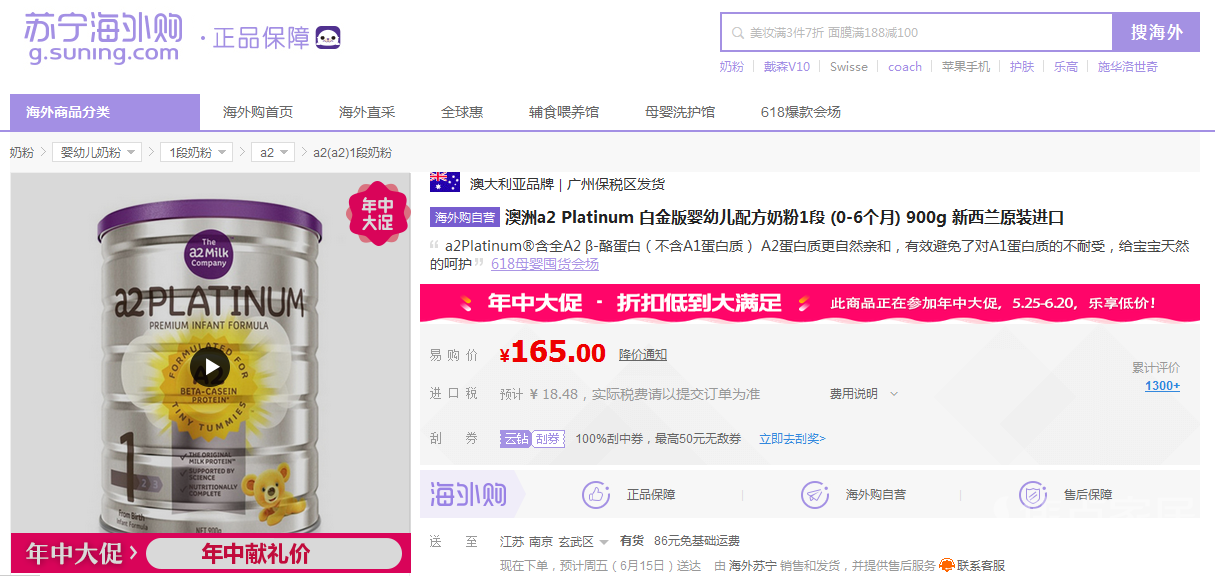The image size is (1215, 576).
Task: Click the 1300+ reviews count link
Action: pos(1162,386)
